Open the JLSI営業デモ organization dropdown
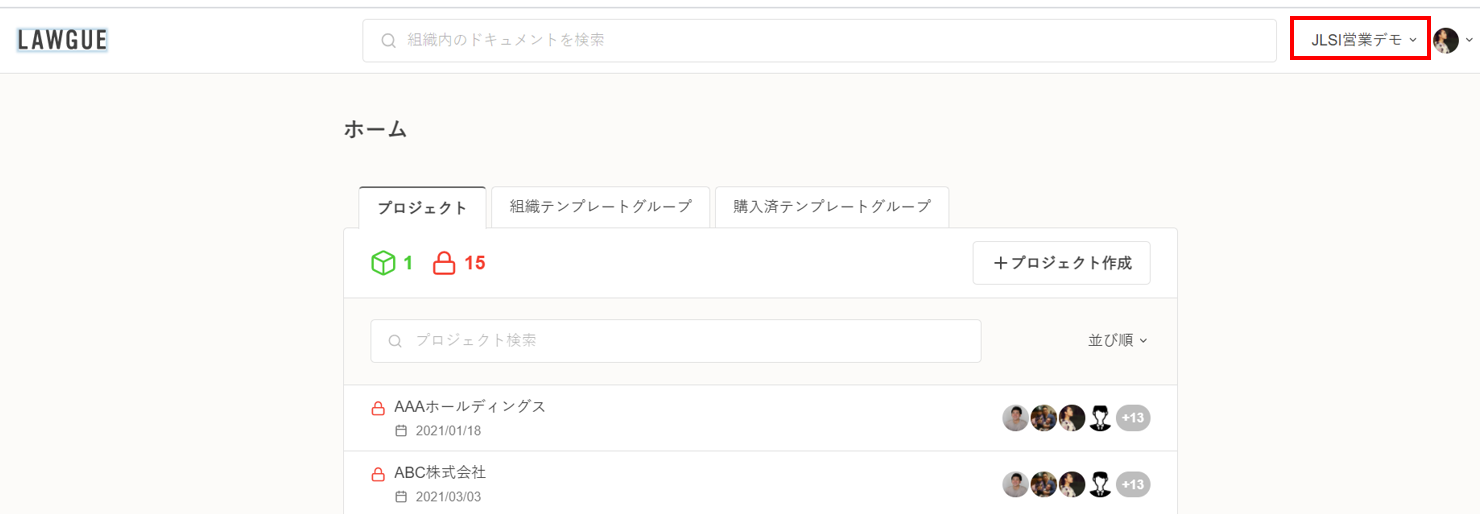1480x514 pixels. click(x=1360, y=40)
